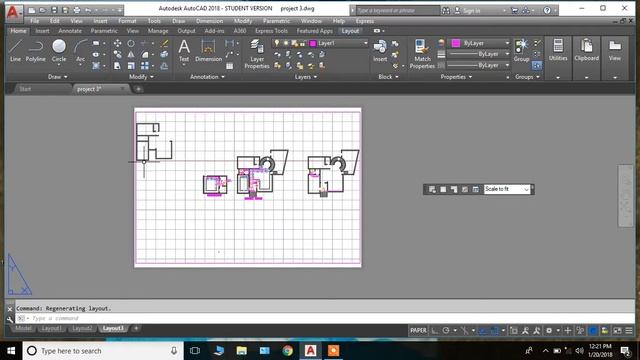This screenshot has width=640, height=360.
Task: Toggle layer on/off lightbulb in Layers panel
Action: 277,43
